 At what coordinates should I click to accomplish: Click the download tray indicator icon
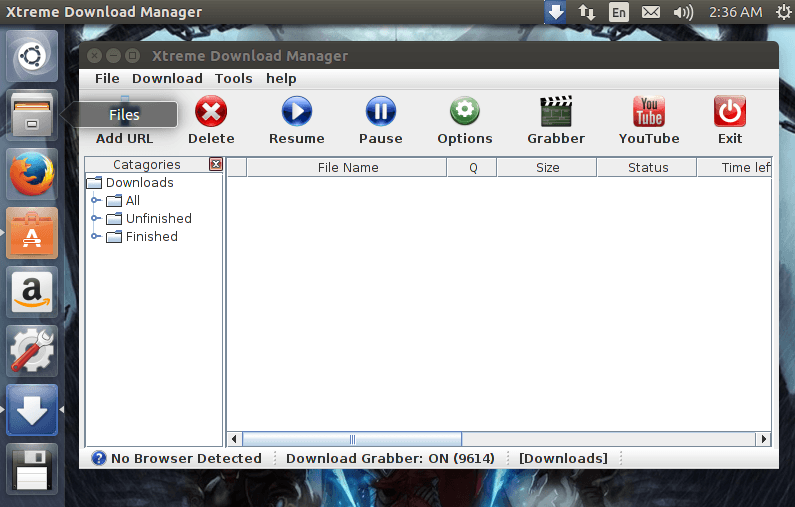[x=555, y=12]
